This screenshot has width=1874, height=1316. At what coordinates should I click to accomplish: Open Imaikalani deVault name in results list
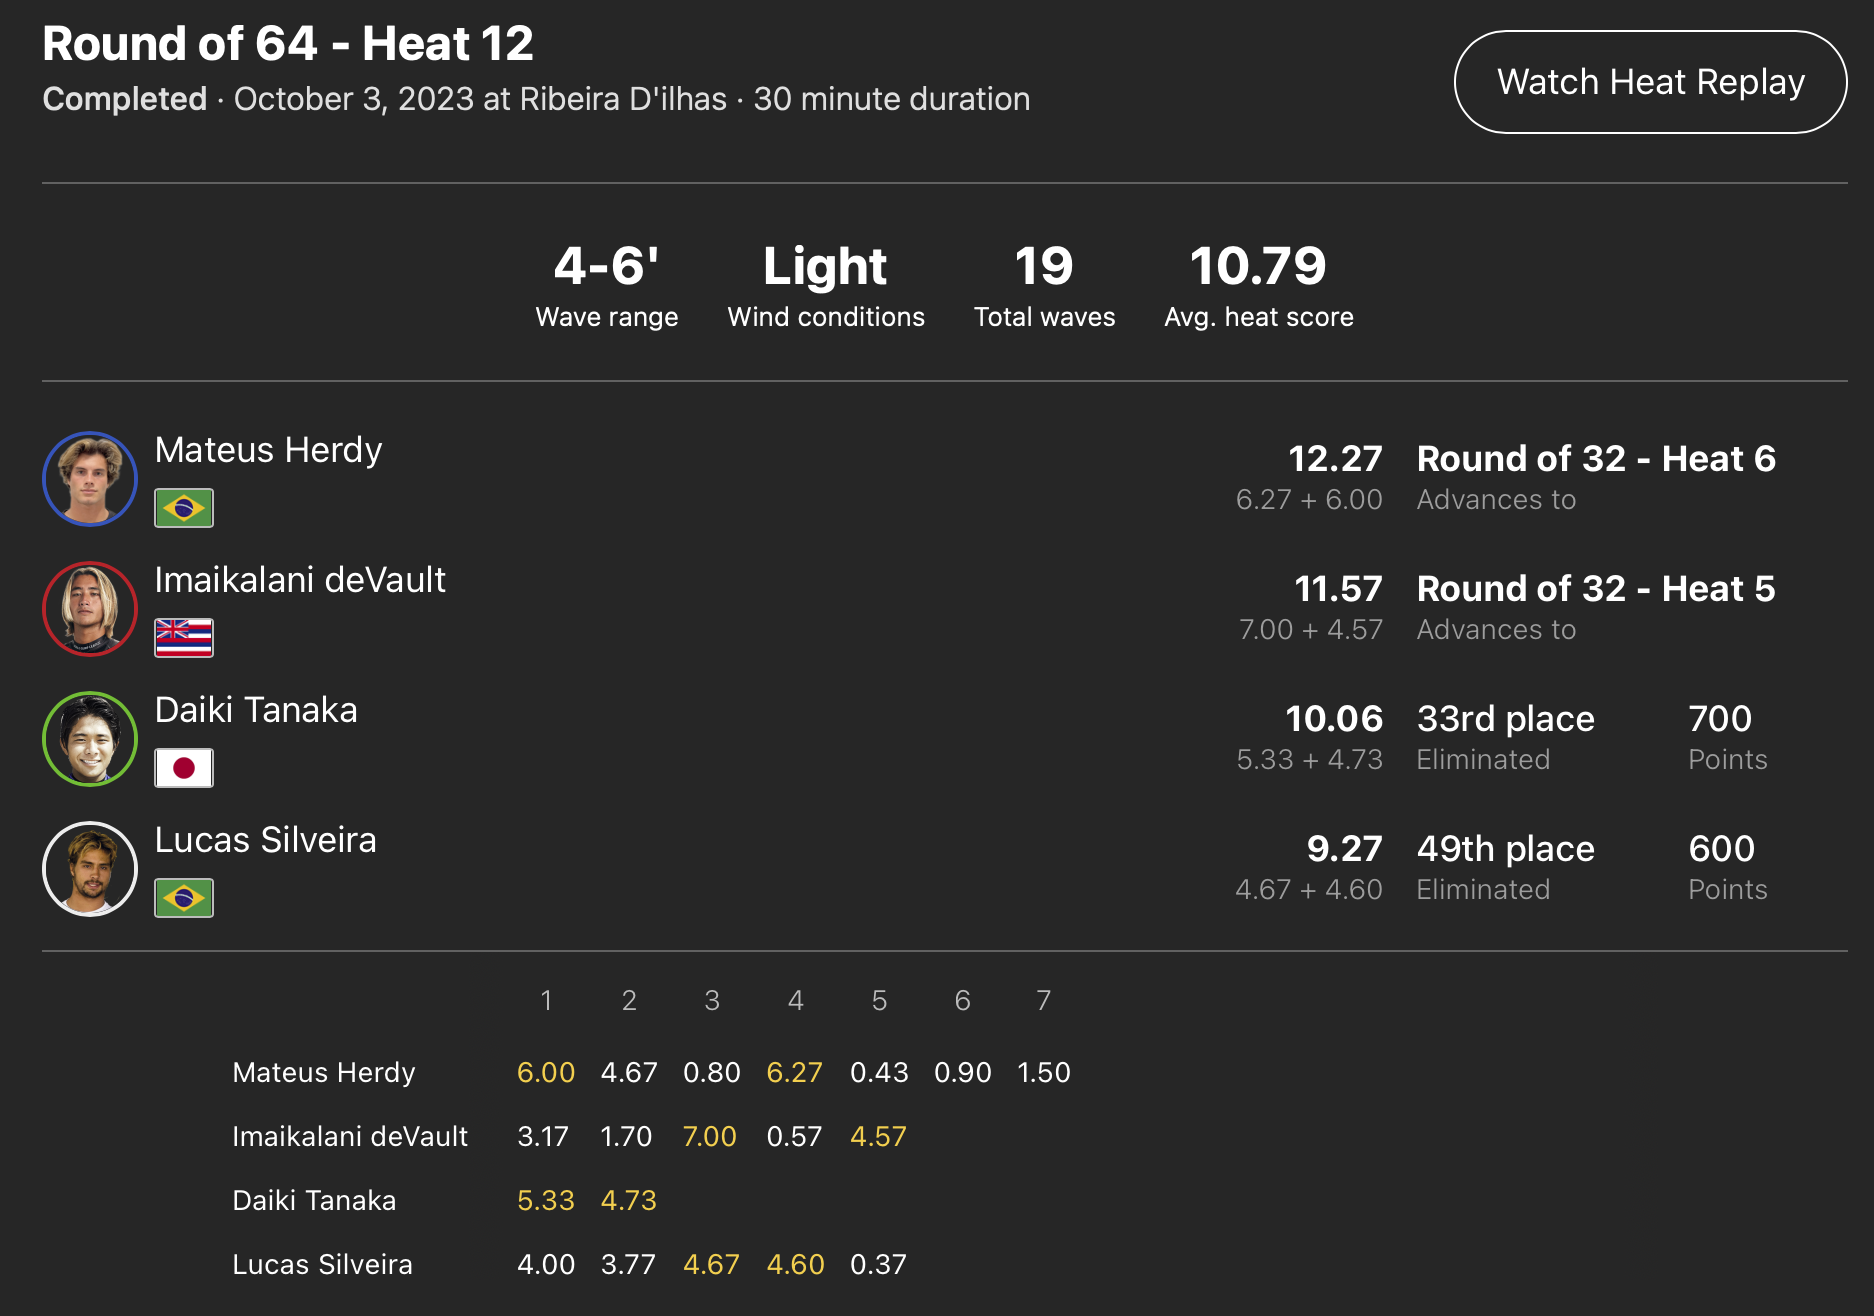(300, 580)
